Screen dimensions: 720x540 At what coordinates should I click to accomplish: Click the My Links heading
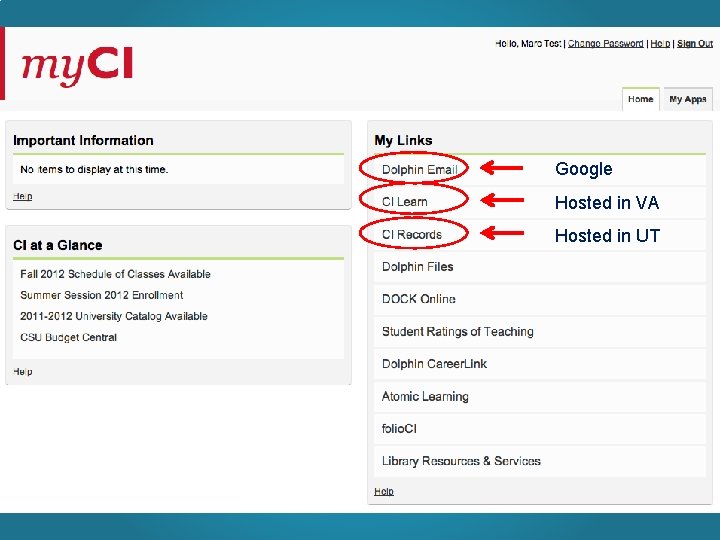403,141
